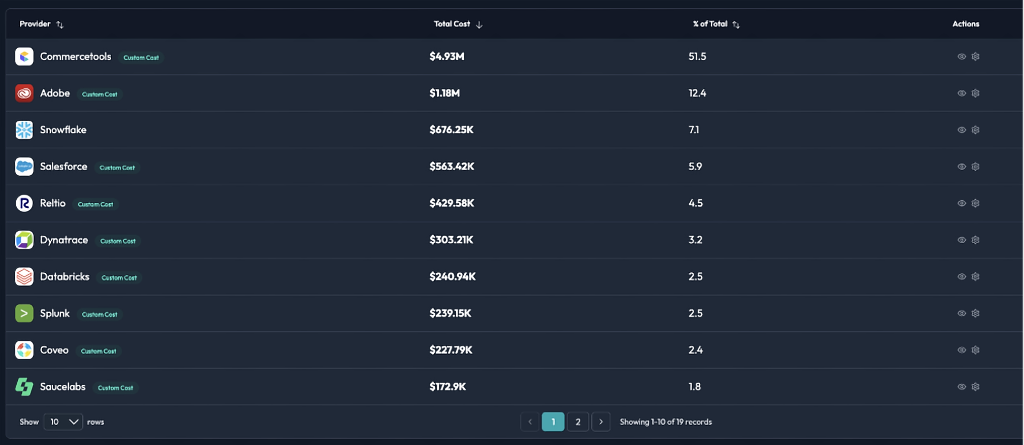Click the 51.5 percent of total value
Image resolution: width=1024 pixels, height=445 pixels.
click(697, 57)
